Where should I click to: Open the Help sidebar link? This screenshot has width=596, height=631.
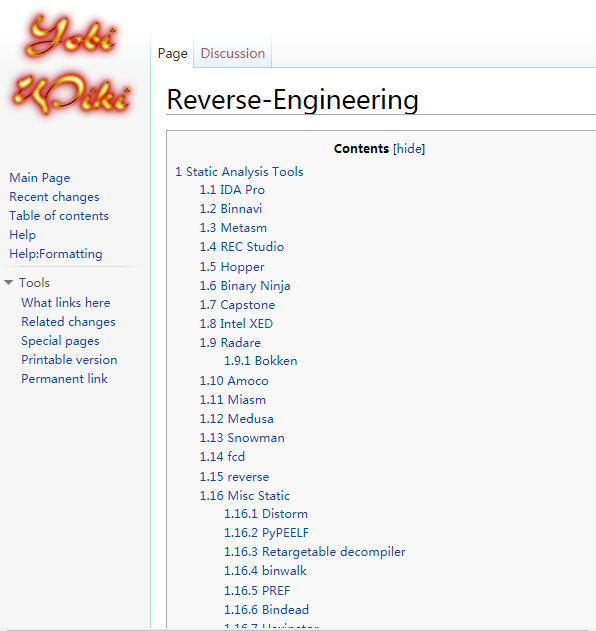click(23, 235)
